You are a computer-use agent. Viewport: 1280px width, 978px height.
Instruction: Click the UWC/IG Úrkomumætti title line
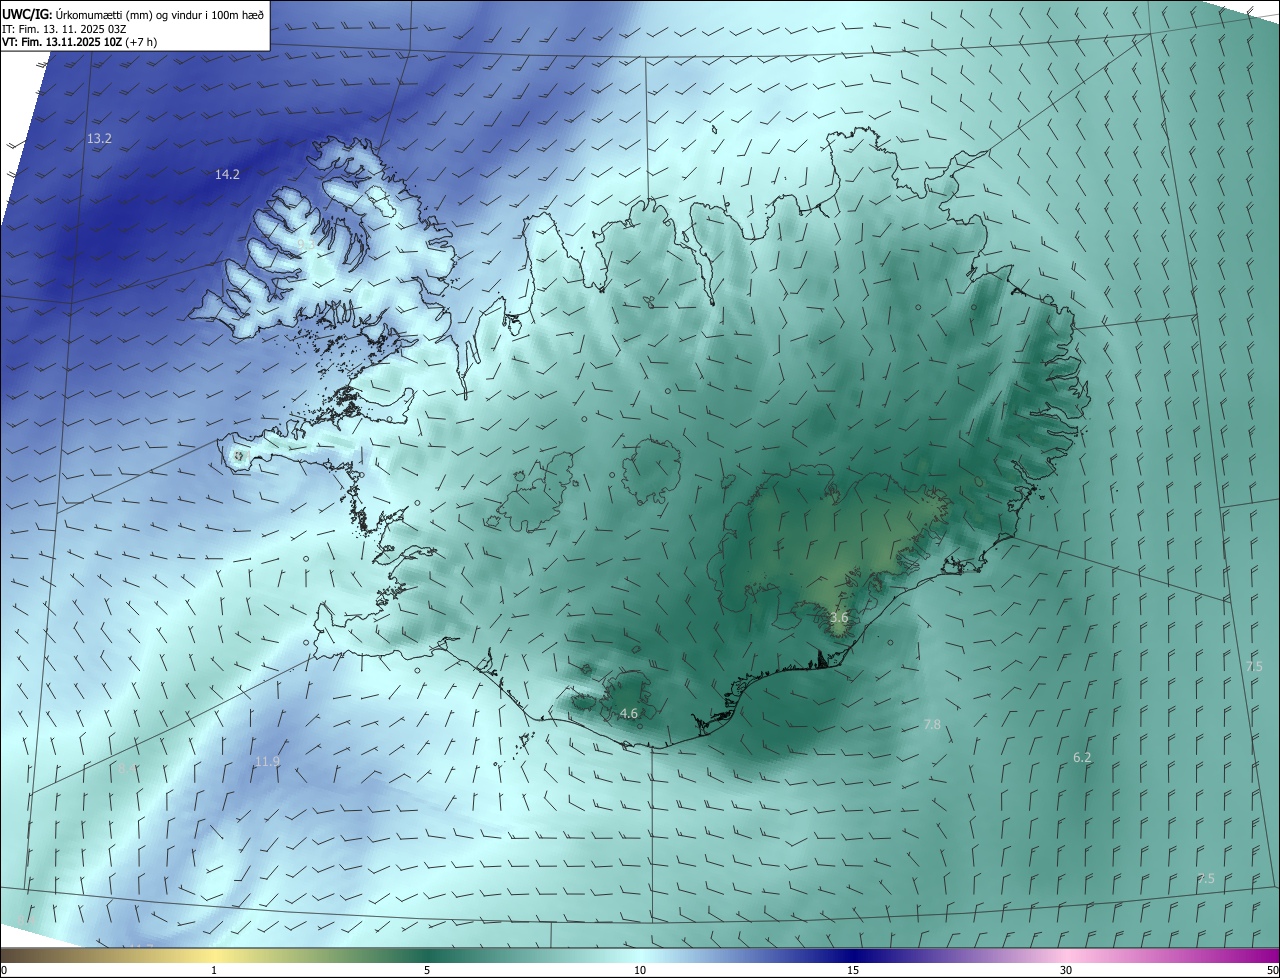click(133, 15)
